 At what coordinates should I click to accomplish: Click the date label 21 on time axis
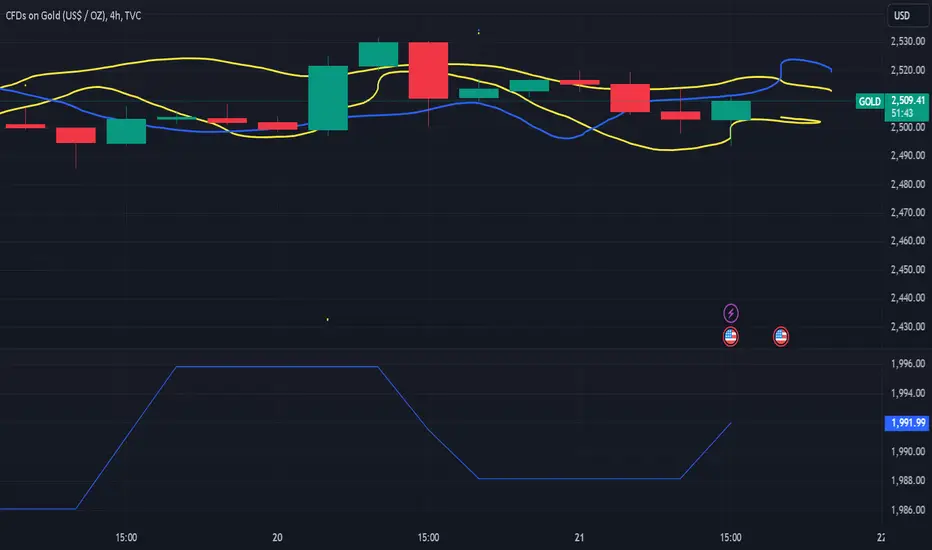click(579, 538)
